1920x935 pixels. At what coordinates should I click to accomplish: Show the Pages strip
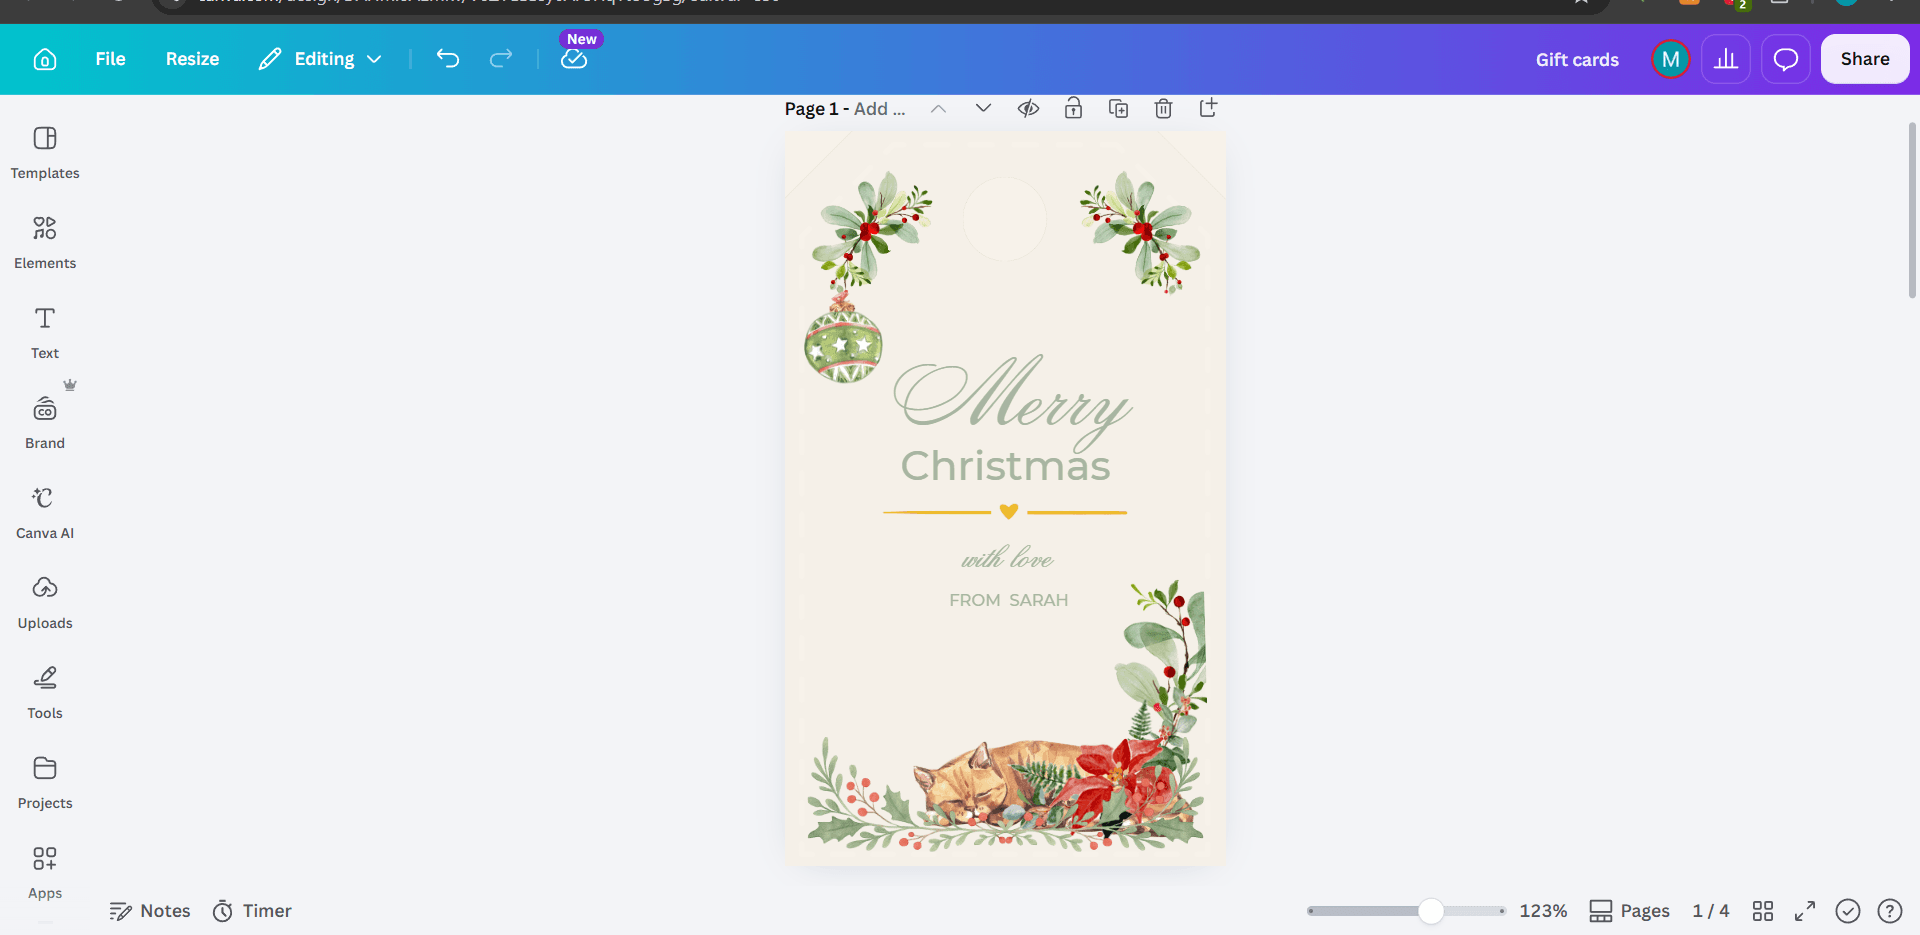pos(1630,911)
